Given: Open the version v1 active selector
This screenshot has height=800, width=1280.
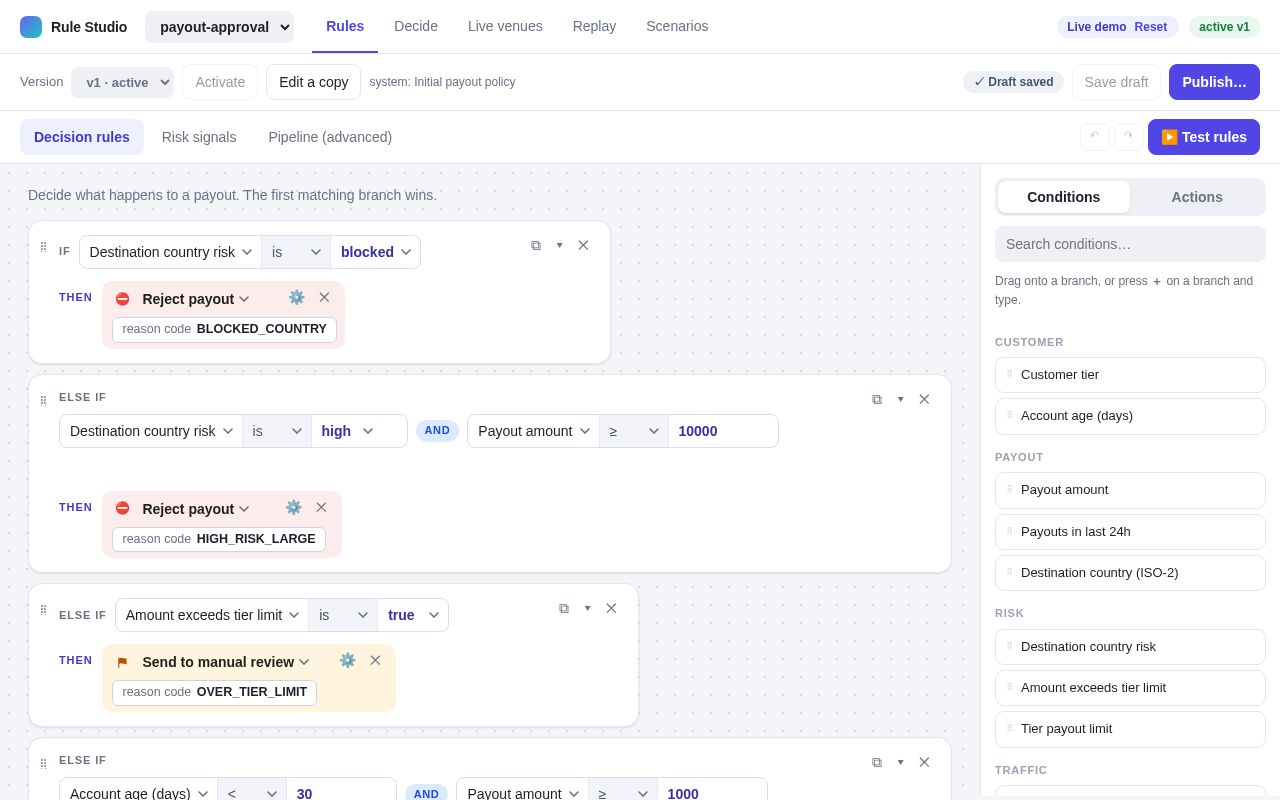Looking at the screenshot, I should tap(122, 82).
